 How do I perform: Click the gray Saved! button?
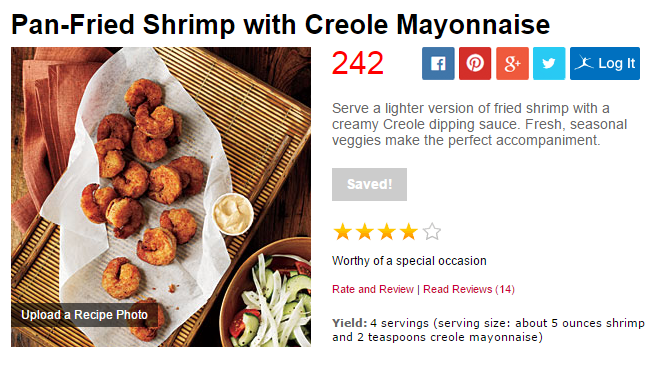point(369,184)
